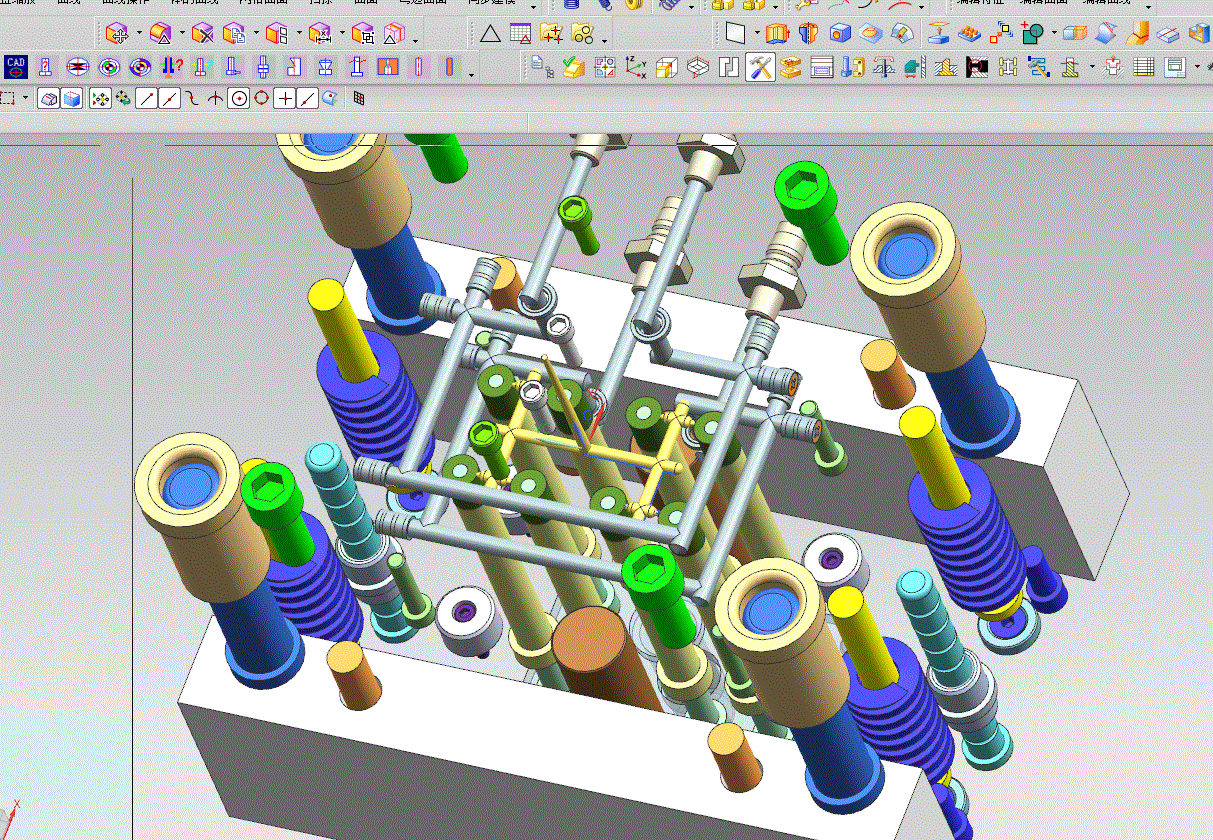Click the cube with dimension arrows icon
Image resolution: width=1213 pixels, height=840 pixels.
pyautogui.click(x=320, y=34)
